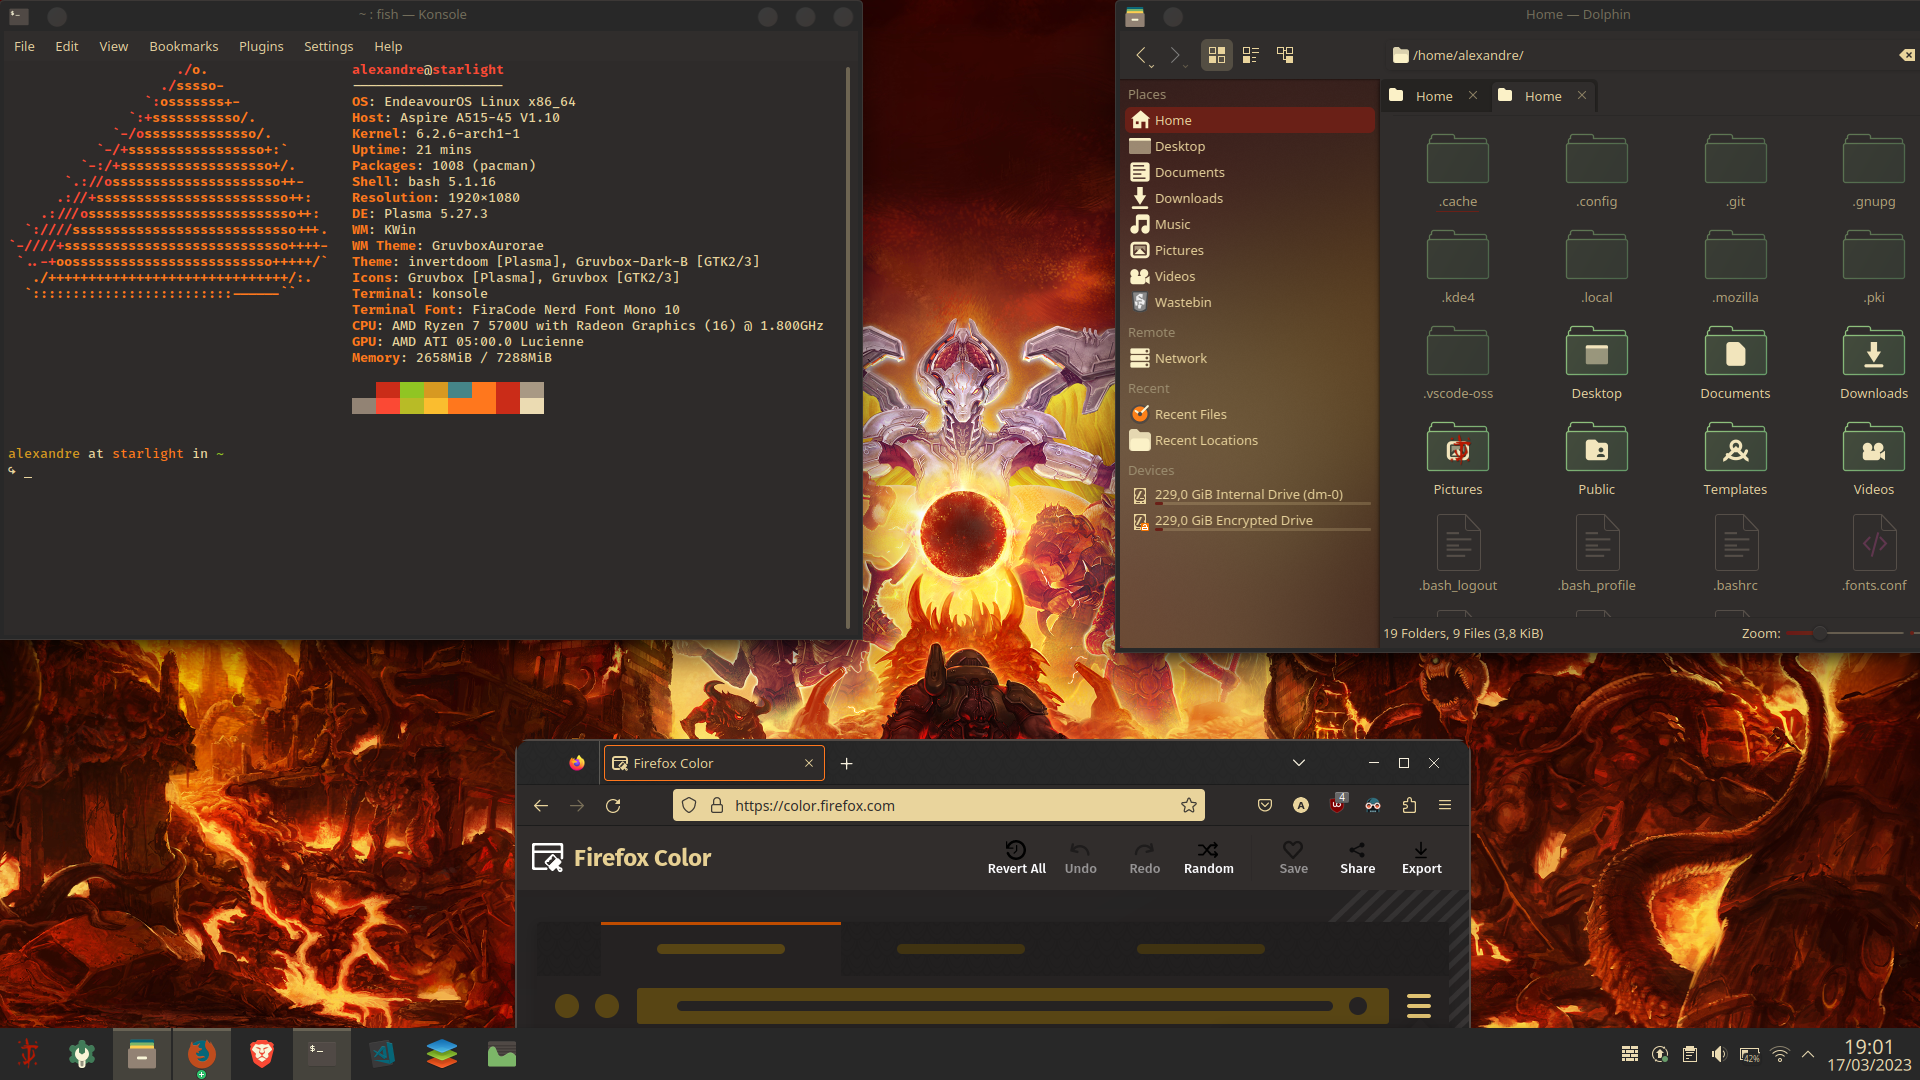Close the Firefox Color tab

pyautogui.click(x=809, y=763)
